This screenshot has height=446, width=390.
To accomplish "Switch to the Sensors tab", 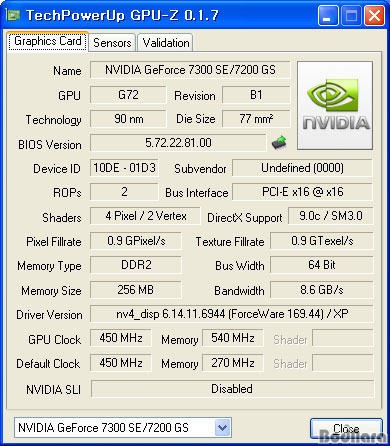I will click(x=112, y=43).
